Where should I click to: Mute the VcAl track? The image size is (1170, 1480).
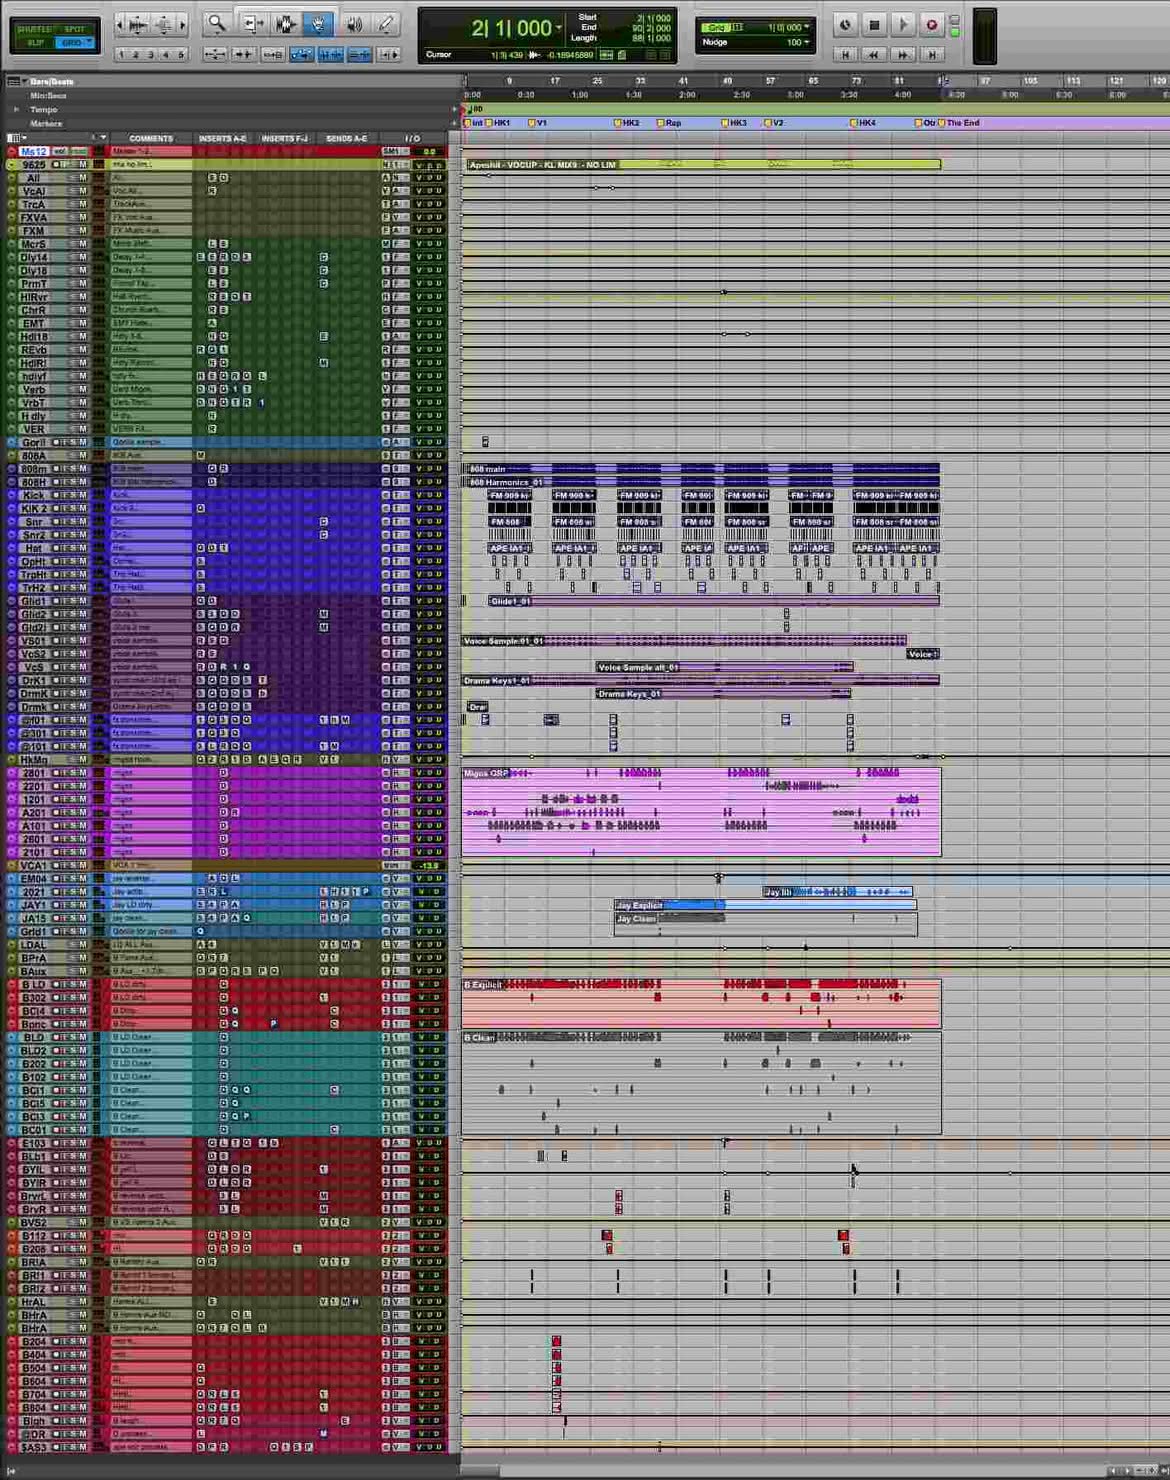pyautogui.click(x=83, y=190)
